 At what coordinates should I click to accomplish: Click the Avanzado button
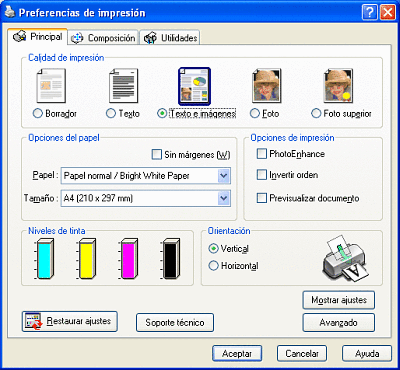click(339, 323)
